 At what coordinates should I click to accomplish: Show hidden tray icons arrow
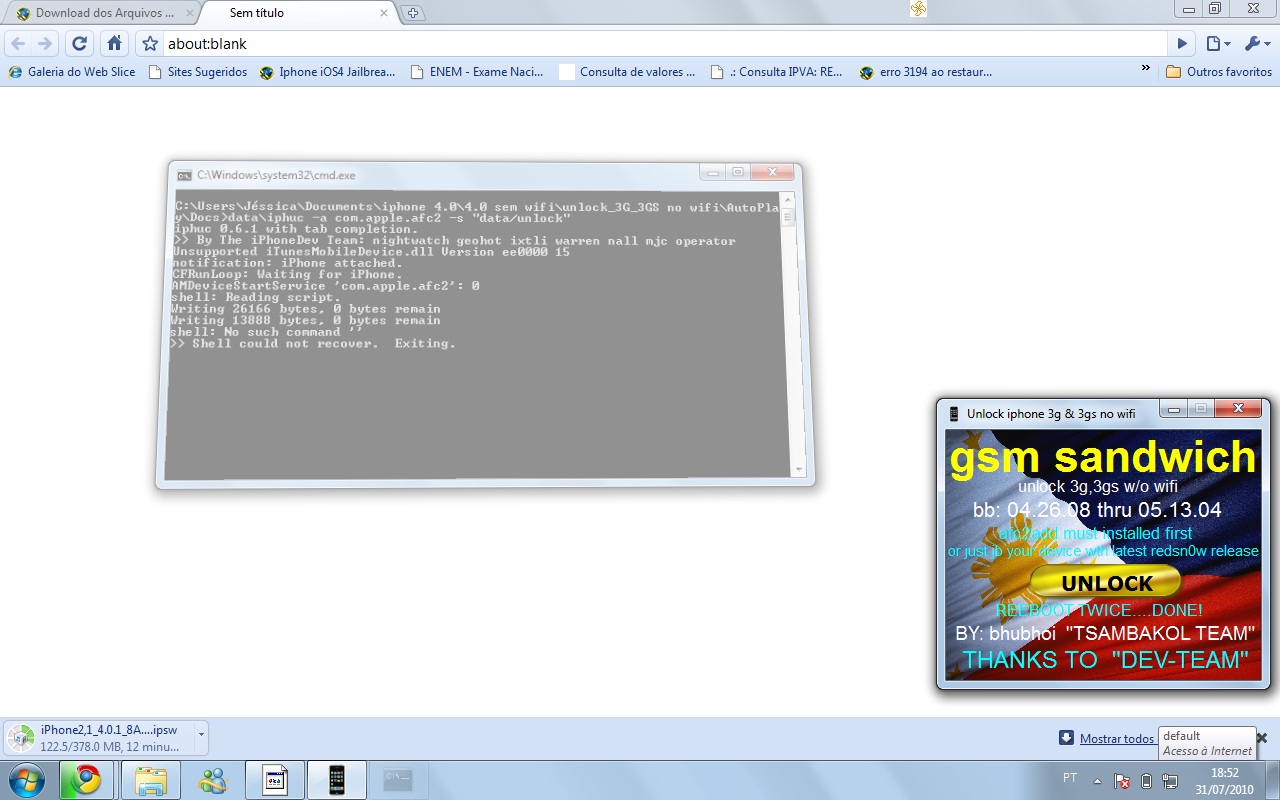1098,780
